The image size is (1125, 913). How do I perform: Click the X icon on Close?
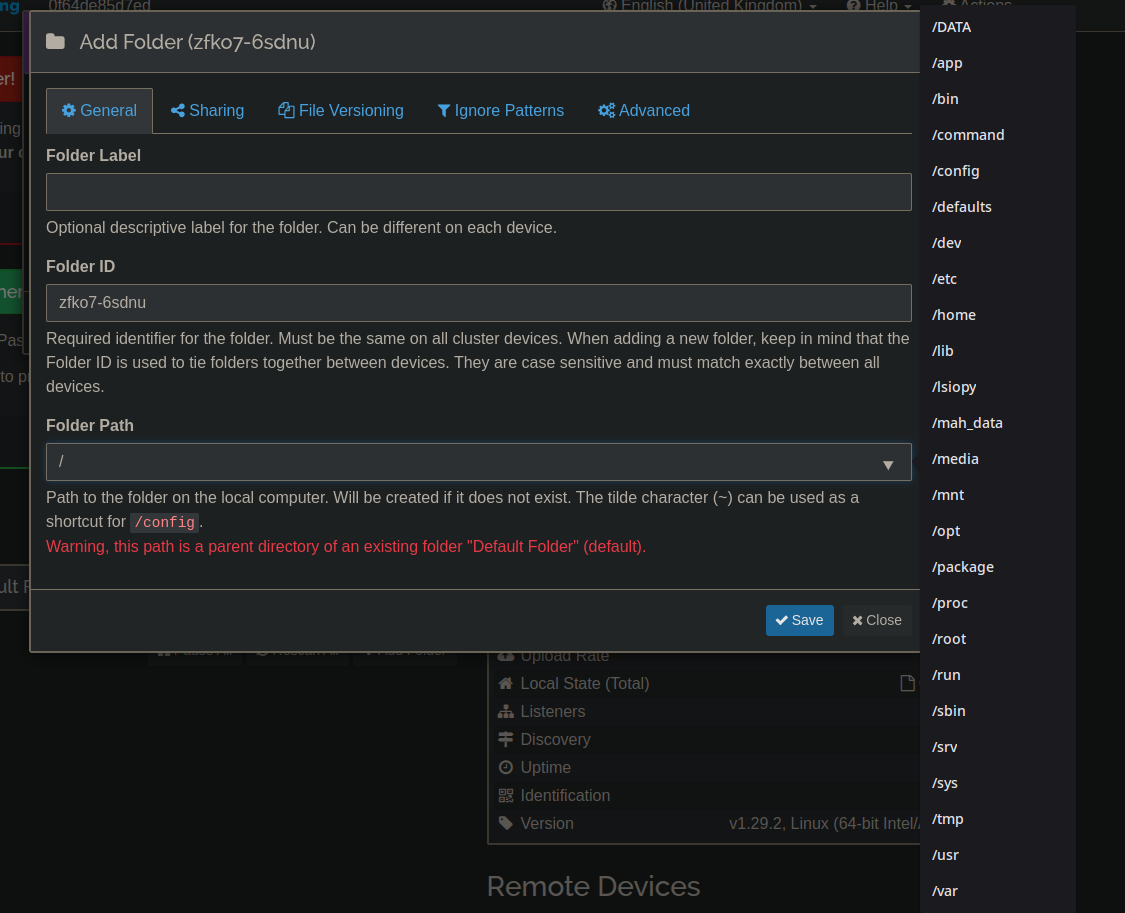point(857,621)
